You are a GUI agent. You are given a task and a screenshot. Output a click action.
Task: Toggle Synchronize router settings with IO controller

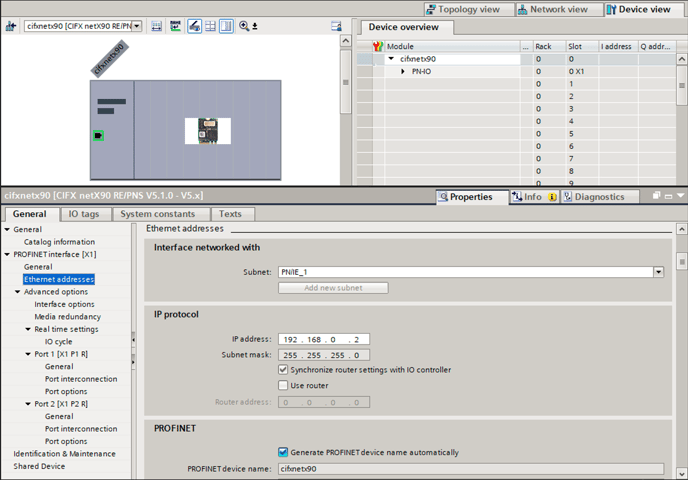(283, 370)
